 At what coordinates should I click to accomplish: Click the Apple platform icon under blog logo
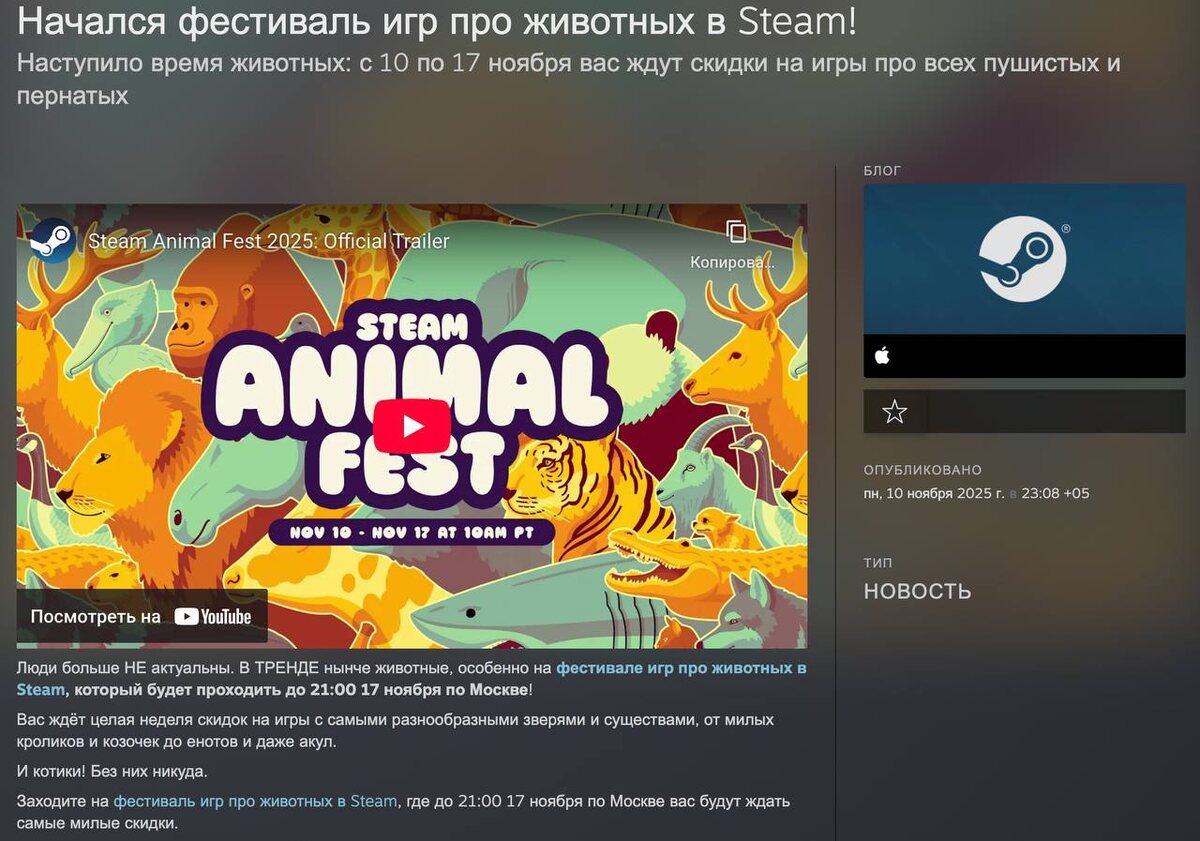click(x=882, y=356)
